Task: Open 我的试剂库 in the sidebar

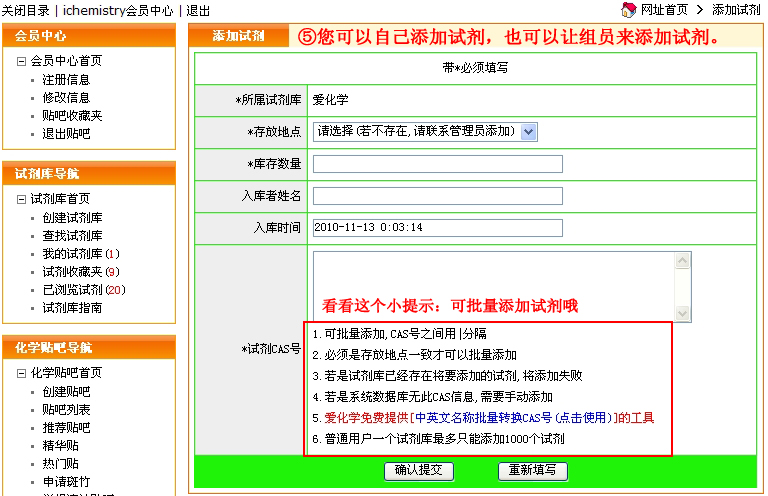Action: [x=72, y=254]
